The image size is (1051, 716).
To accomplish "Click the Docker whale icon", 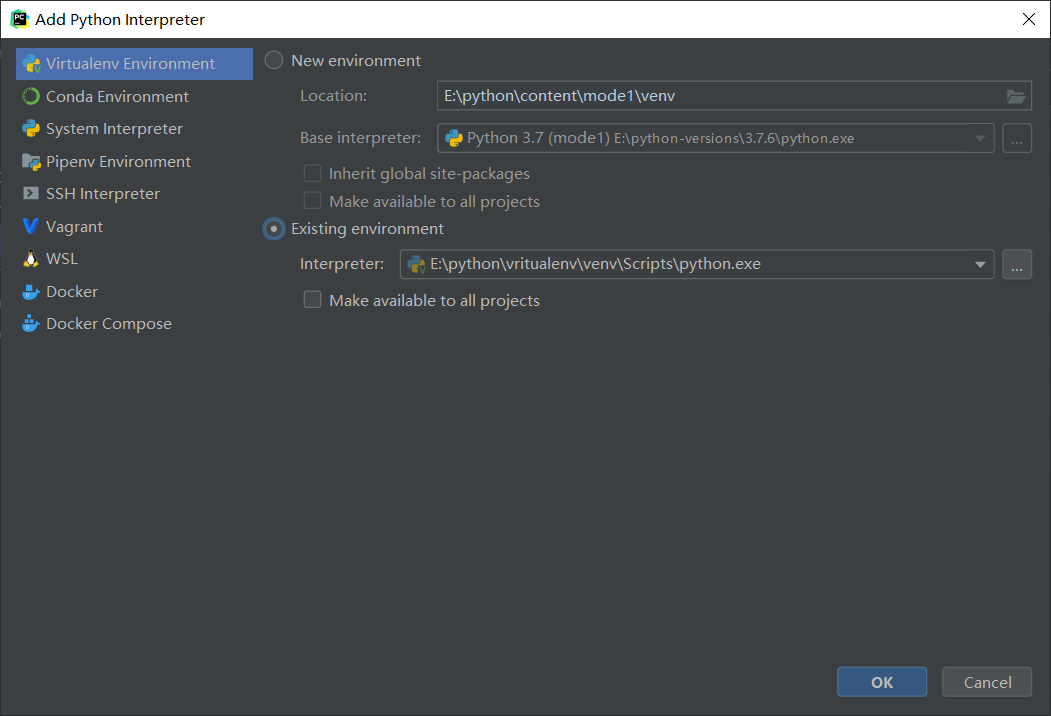I will [31, 292].
